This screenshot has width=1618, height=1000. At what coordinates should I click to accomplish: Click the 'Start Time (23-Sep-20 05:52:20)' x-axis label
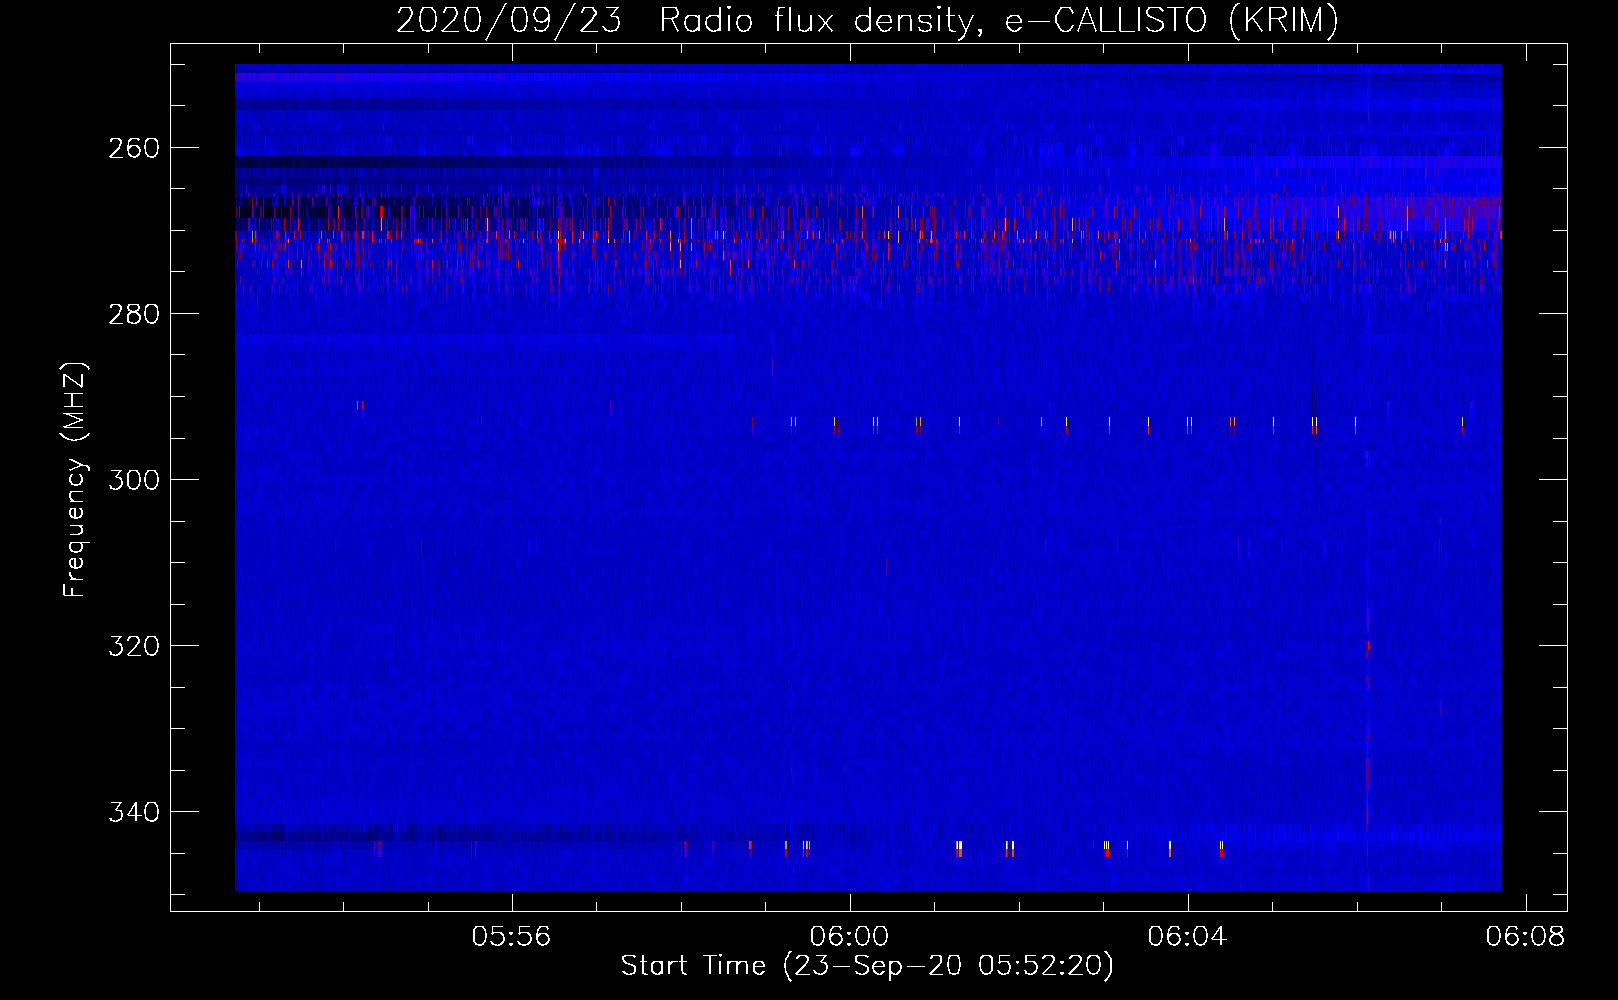tap(867, 966)
